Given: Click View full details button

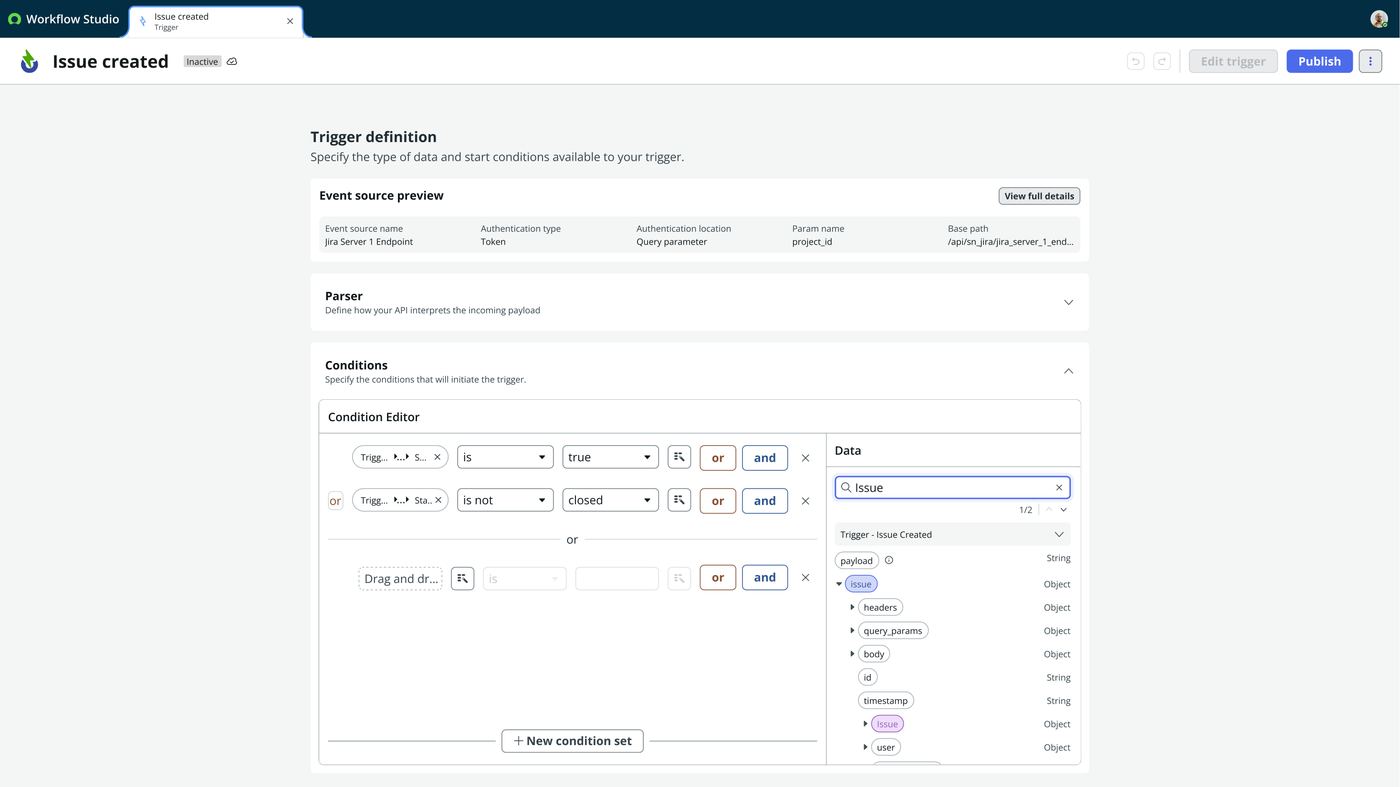Looking at the screenshot, I should pyautogui.click(x=1039, y=196).
